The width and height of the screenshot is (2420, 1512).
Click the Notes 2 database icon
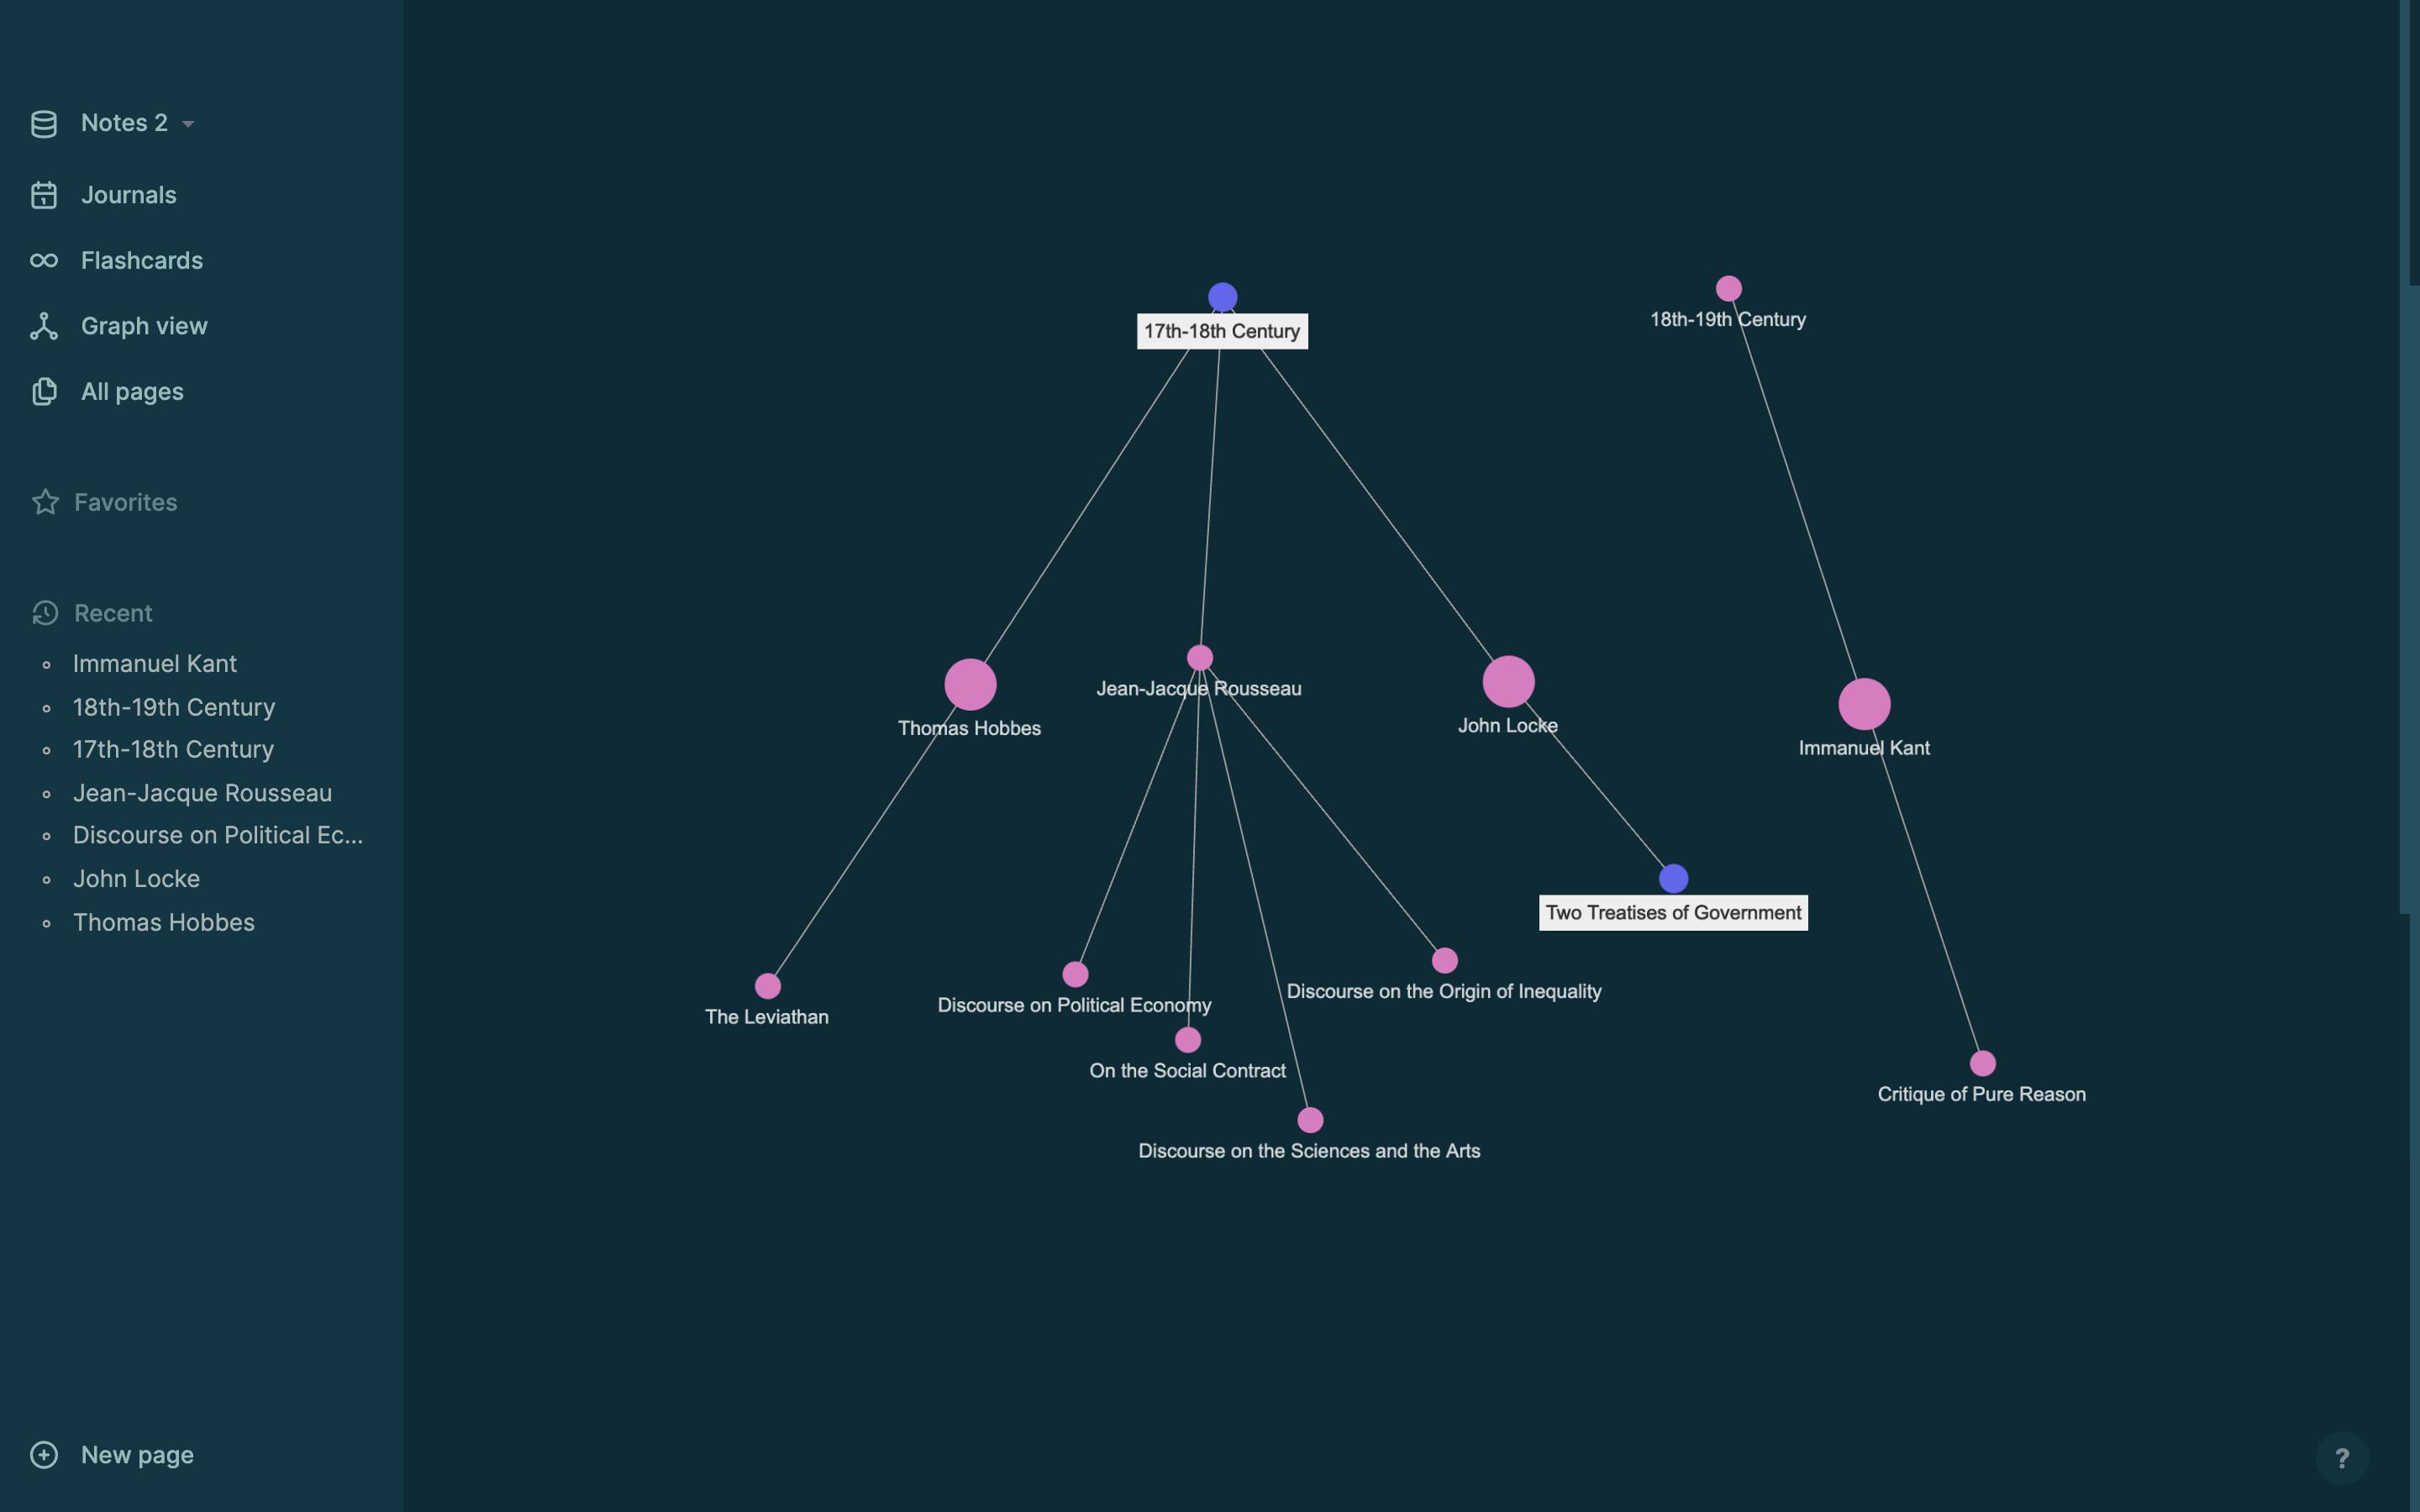tap(44, 124)
